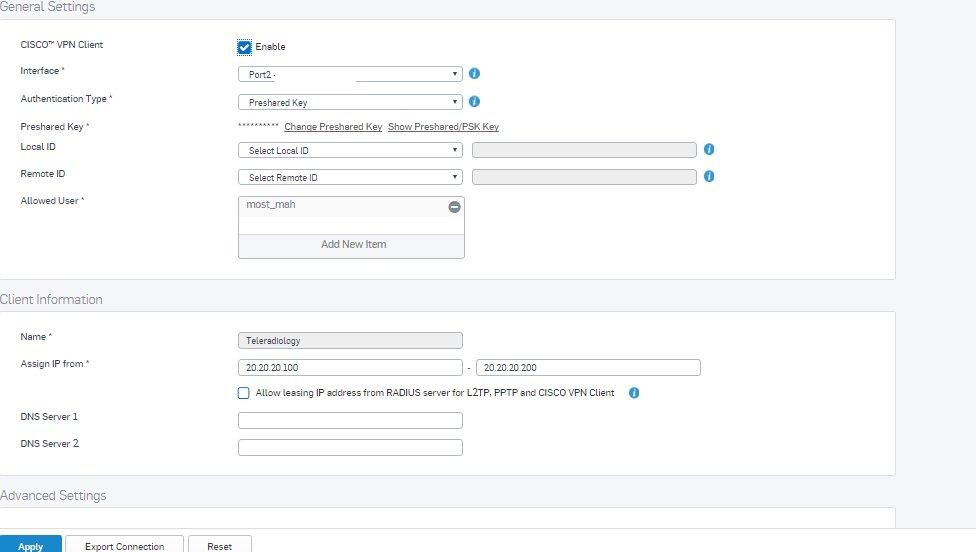
Task: Click info icon beside Authentication Type
Action: coord(474,101)
